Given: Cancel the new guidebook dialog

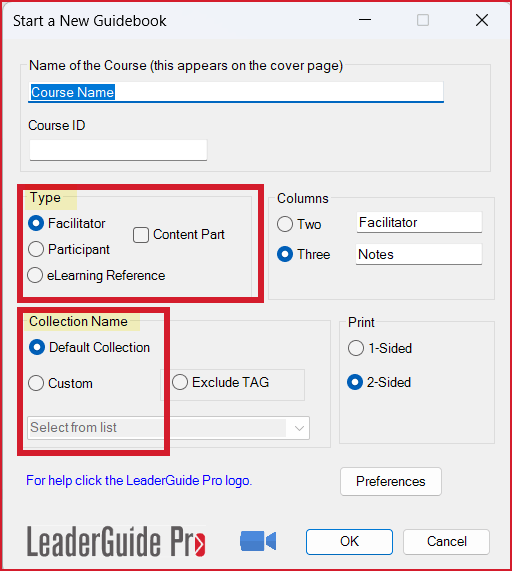Looking at the screenshot, I should click(446, 542).
